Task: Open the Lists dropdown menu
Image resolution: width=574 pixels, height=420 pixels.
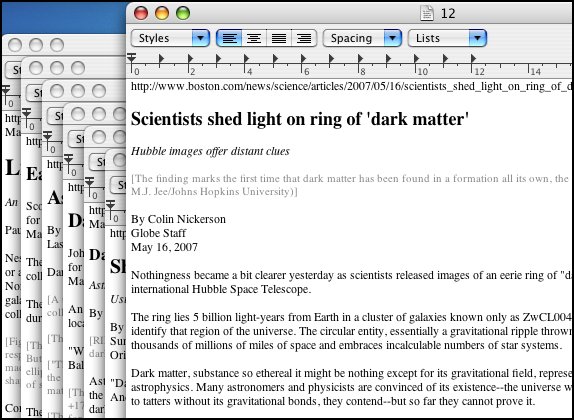Action: click(447, 38)
